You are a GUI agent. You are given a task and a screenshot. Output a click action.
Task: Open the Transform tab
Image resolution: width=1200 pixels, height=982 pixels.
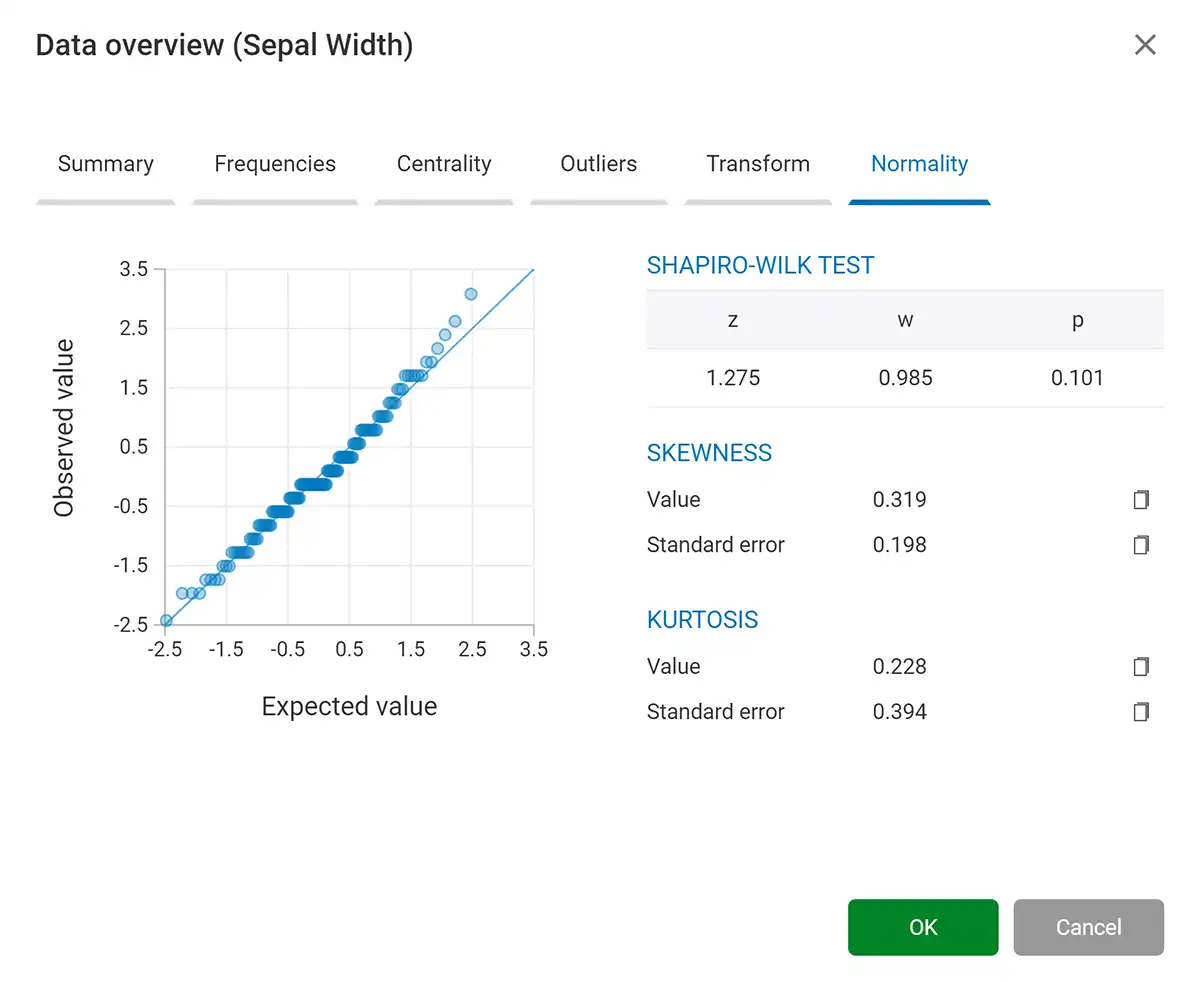[x=758, y=164]
